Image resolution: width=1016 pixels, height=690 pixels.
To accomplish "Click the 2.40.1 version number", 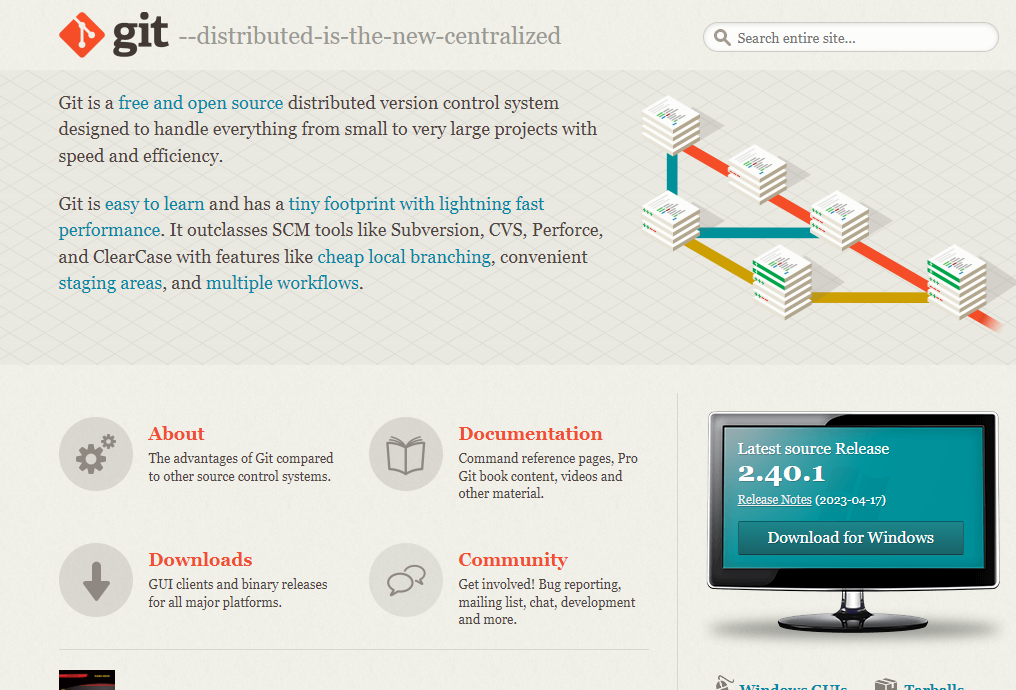I will tap(781, 474).
